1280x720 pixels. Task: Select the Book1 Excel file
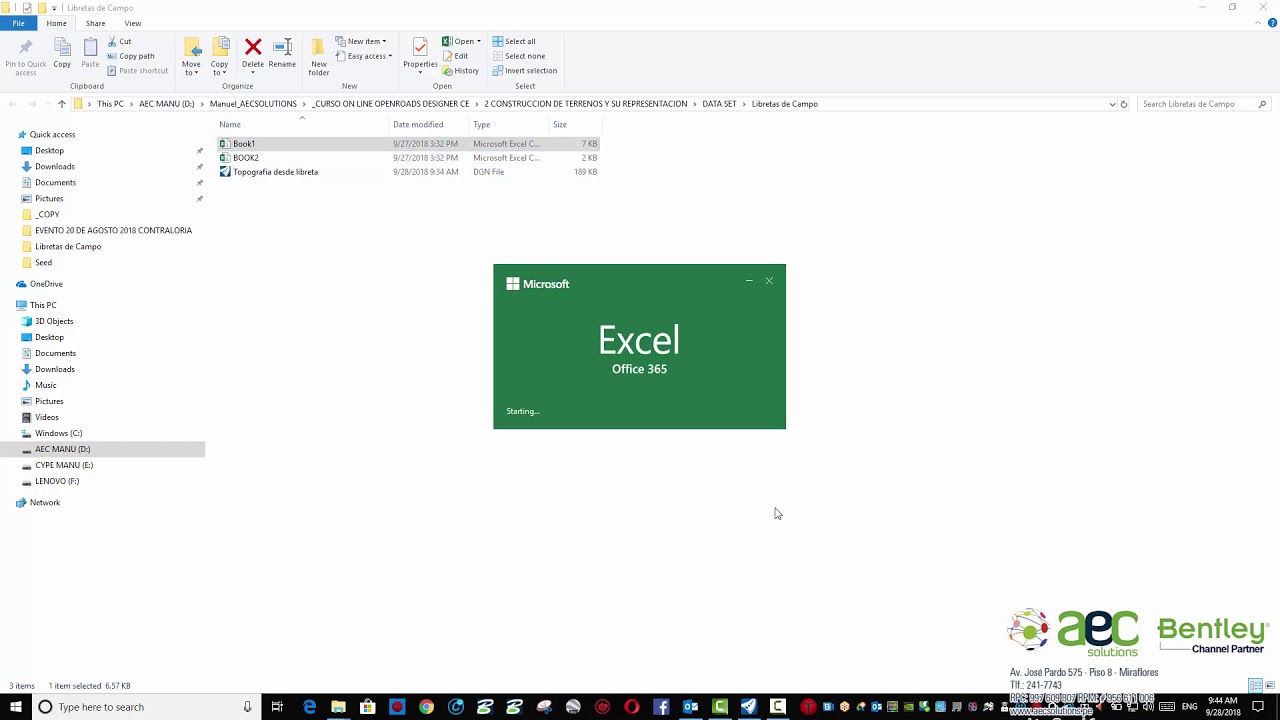coord(409,144)
